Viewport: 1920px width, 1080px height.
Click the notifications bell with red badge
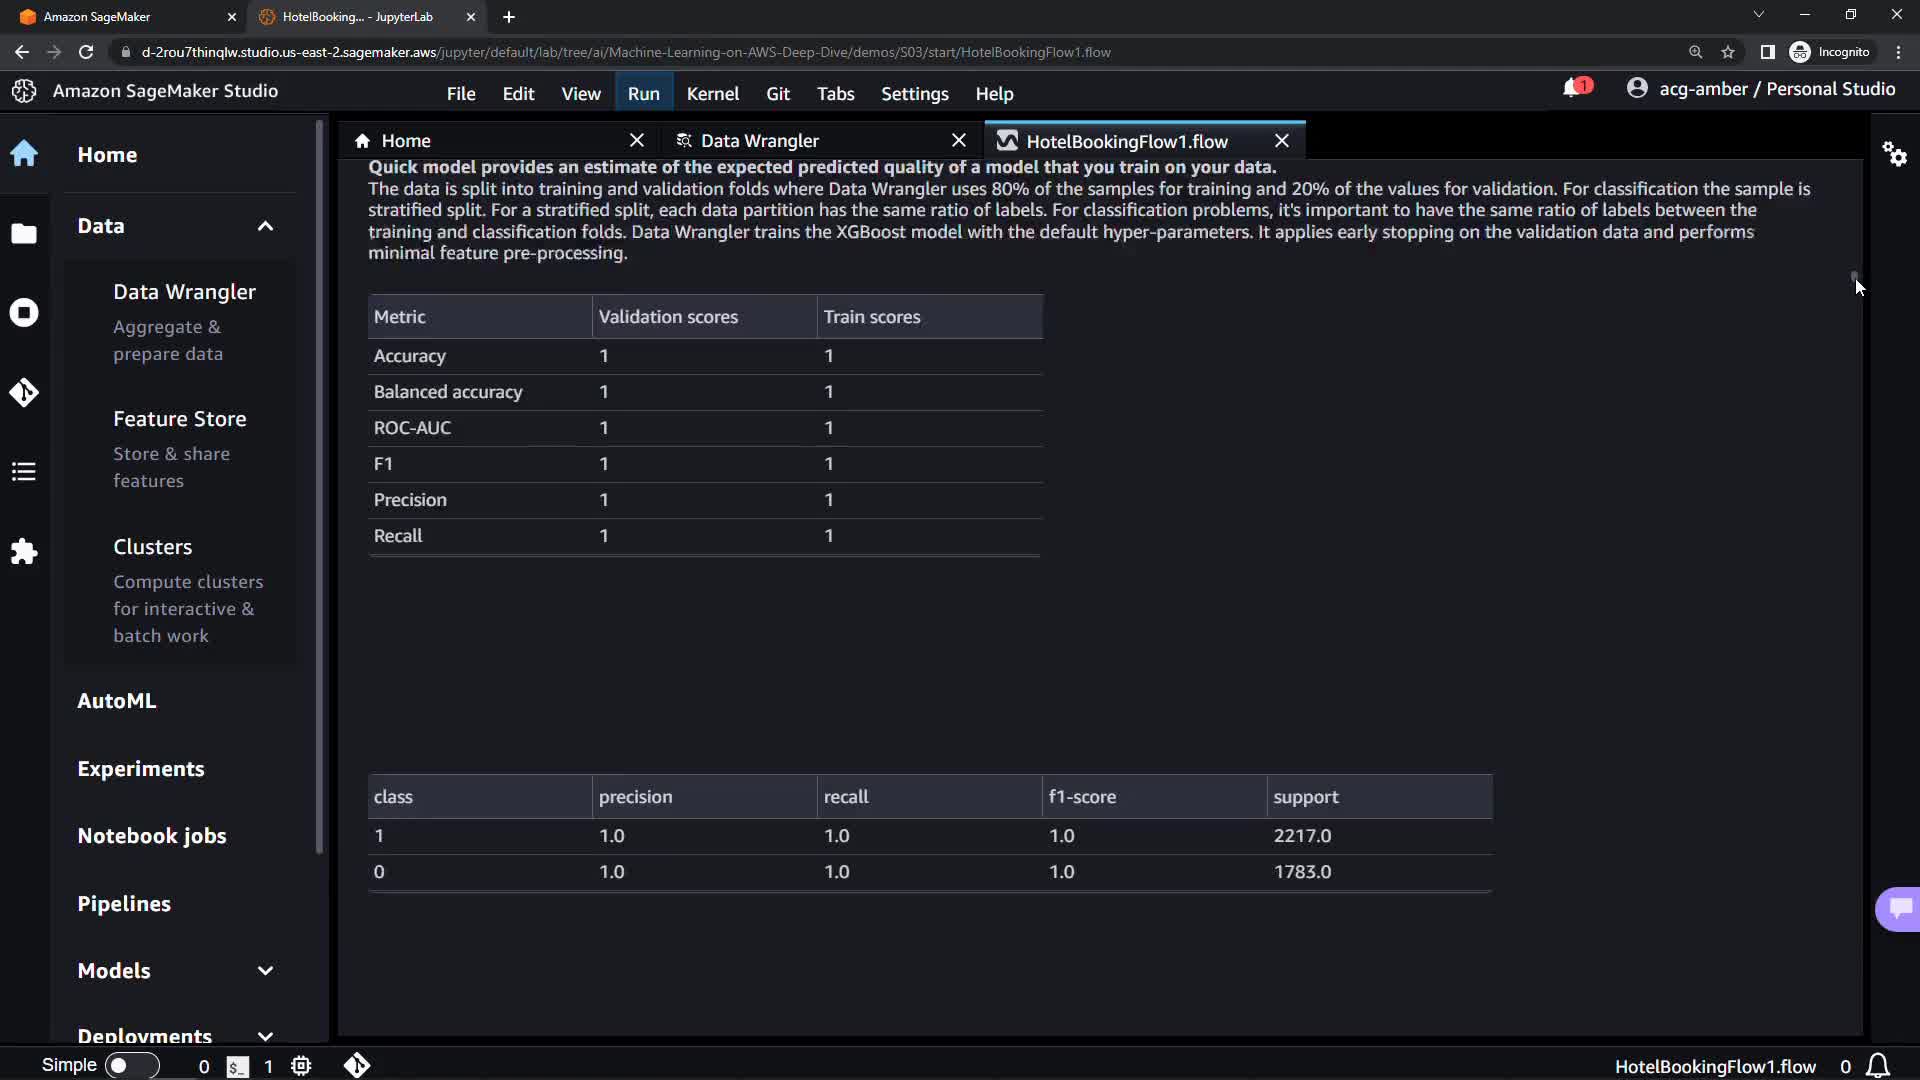1575,89
